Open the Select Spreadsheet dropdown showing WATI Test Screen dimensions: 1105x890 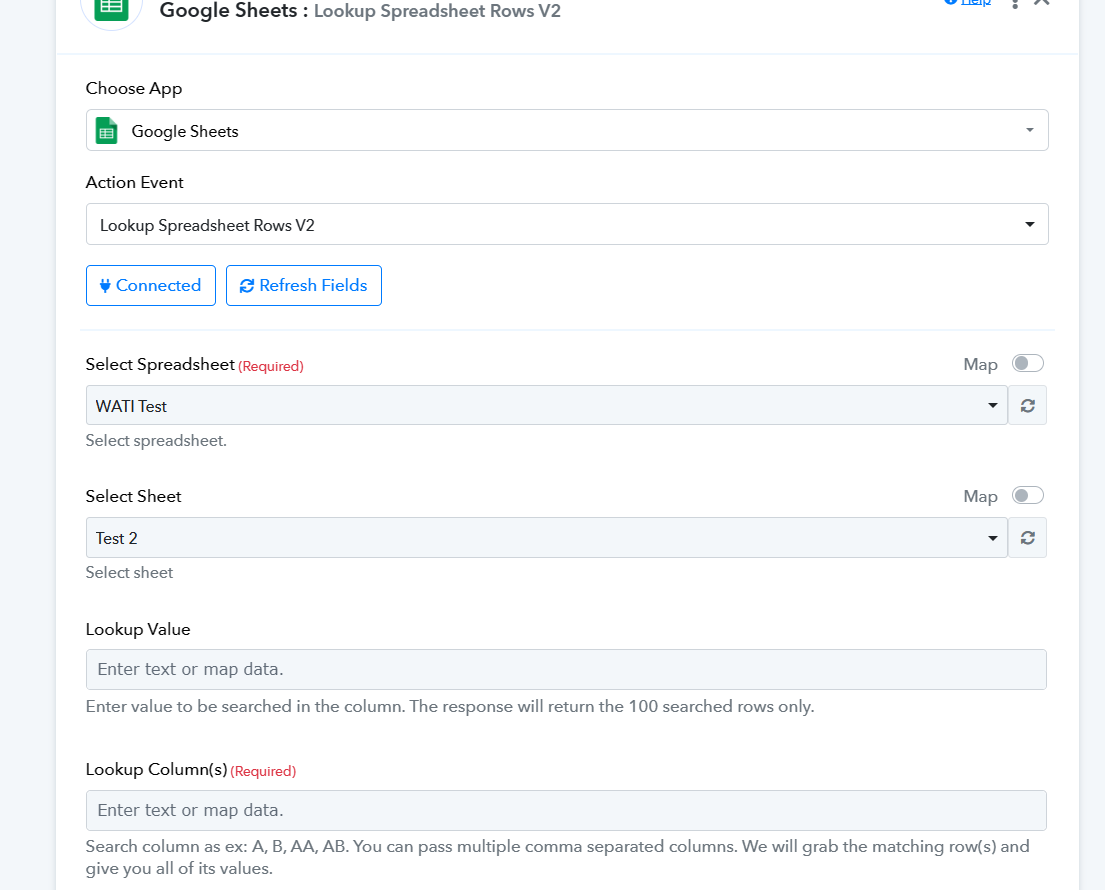click(x=547, y=405)
